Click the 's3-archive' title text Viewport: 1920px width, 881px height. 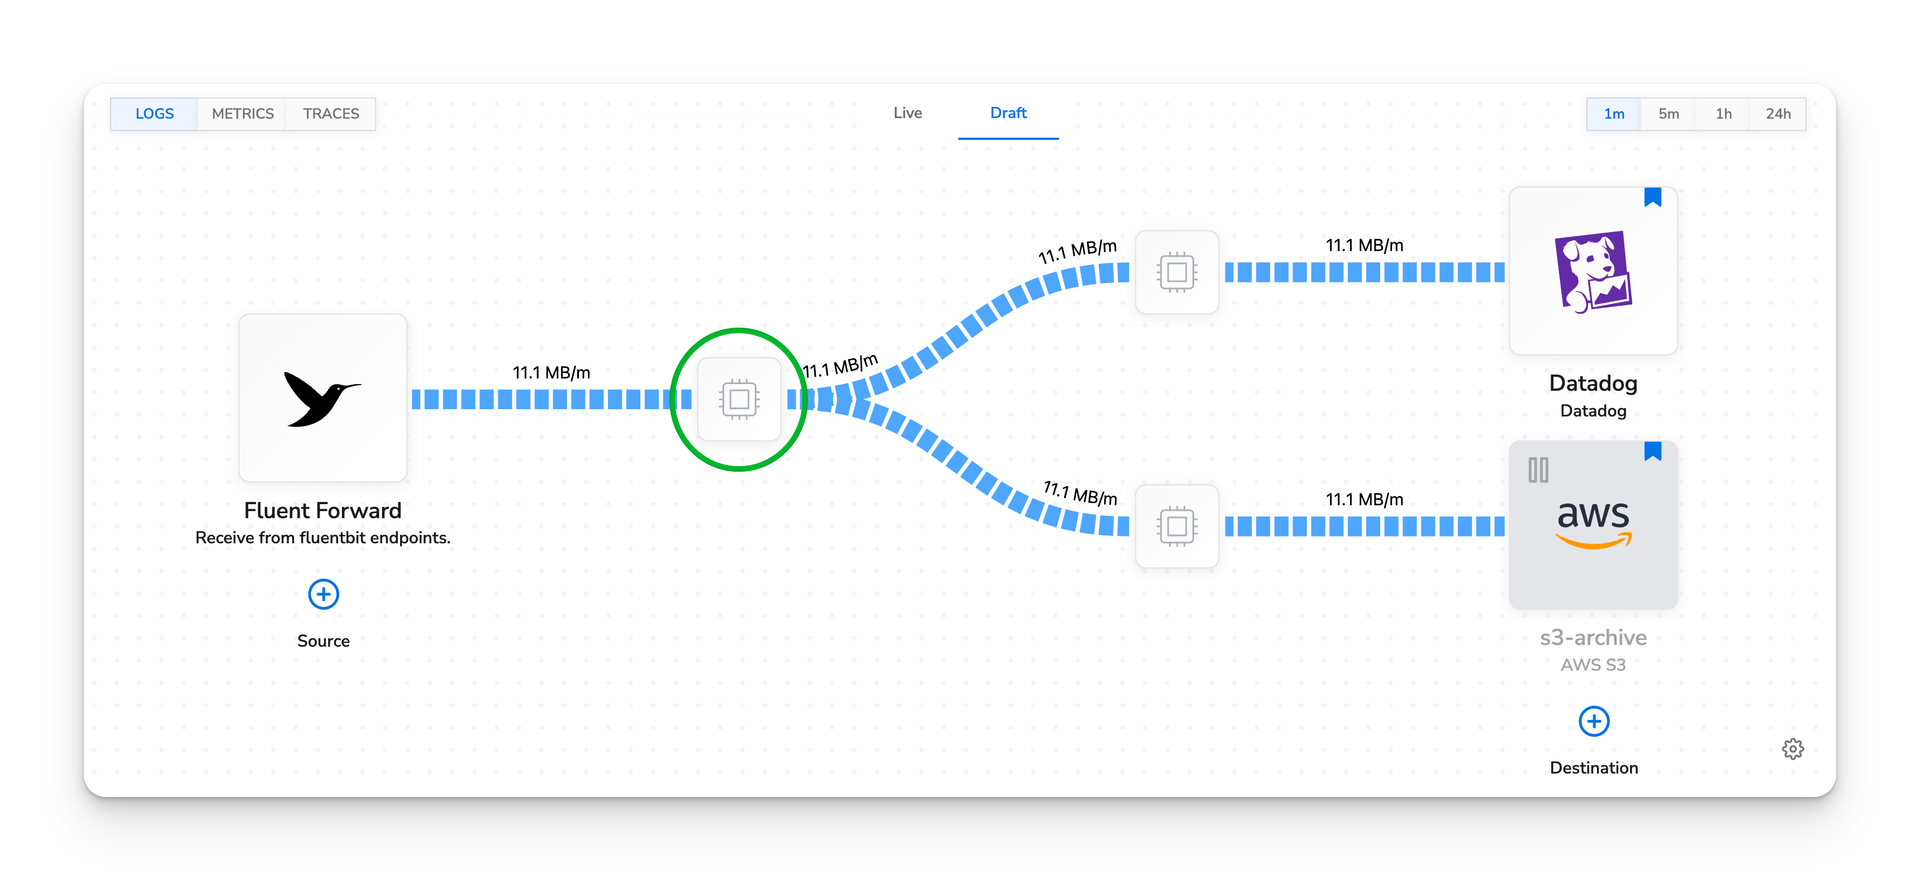pyautogui.click(x=1593, y=637)
